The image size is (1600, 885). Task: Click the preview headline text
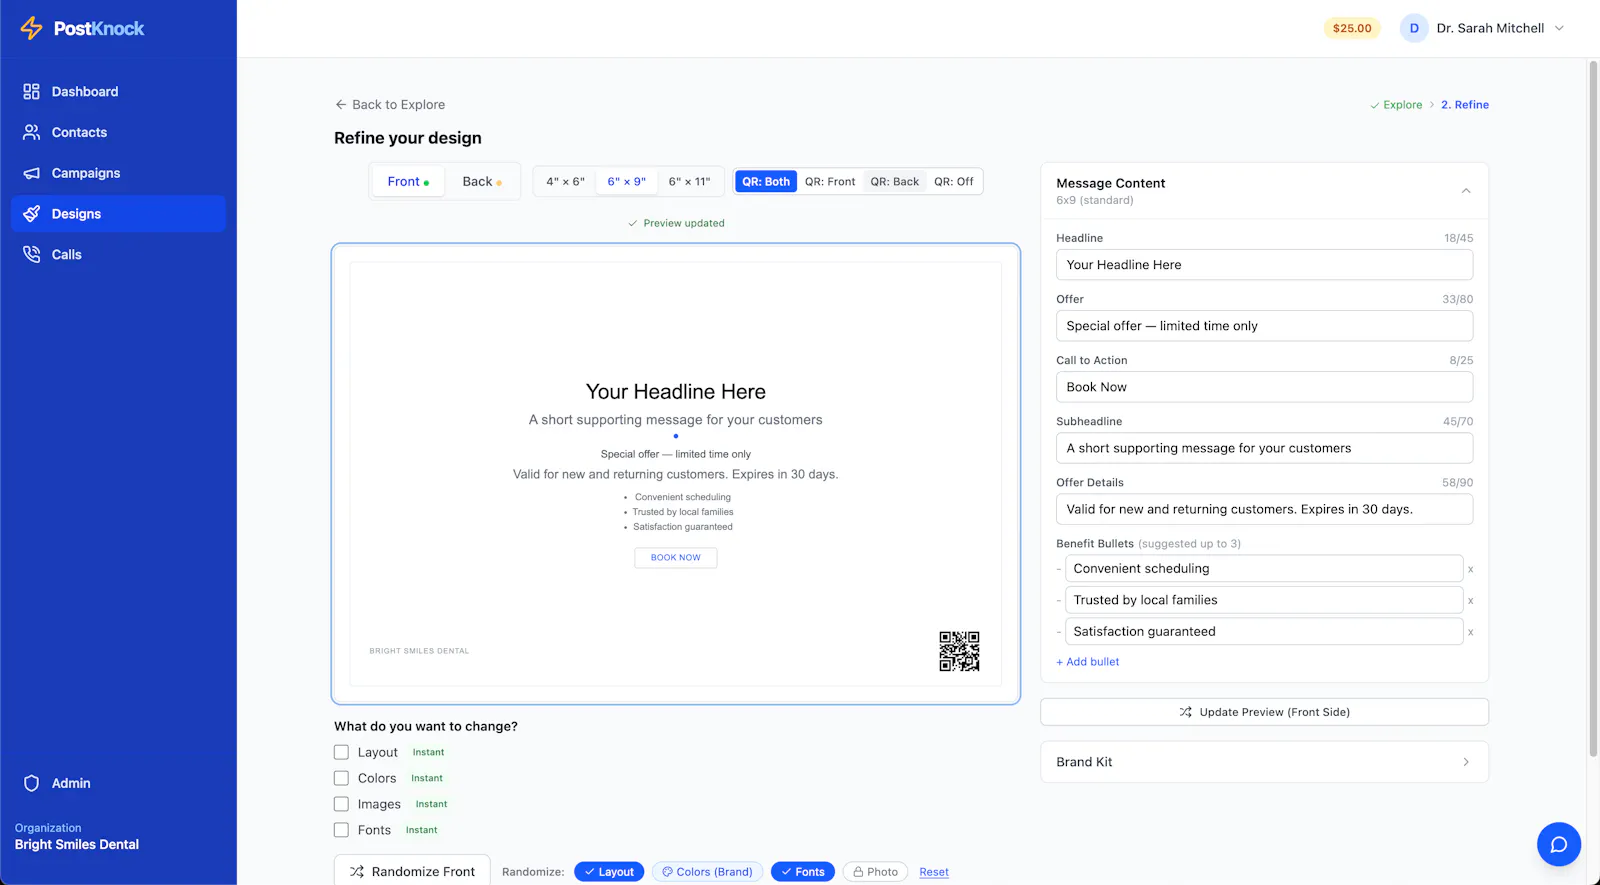[676, 392]
